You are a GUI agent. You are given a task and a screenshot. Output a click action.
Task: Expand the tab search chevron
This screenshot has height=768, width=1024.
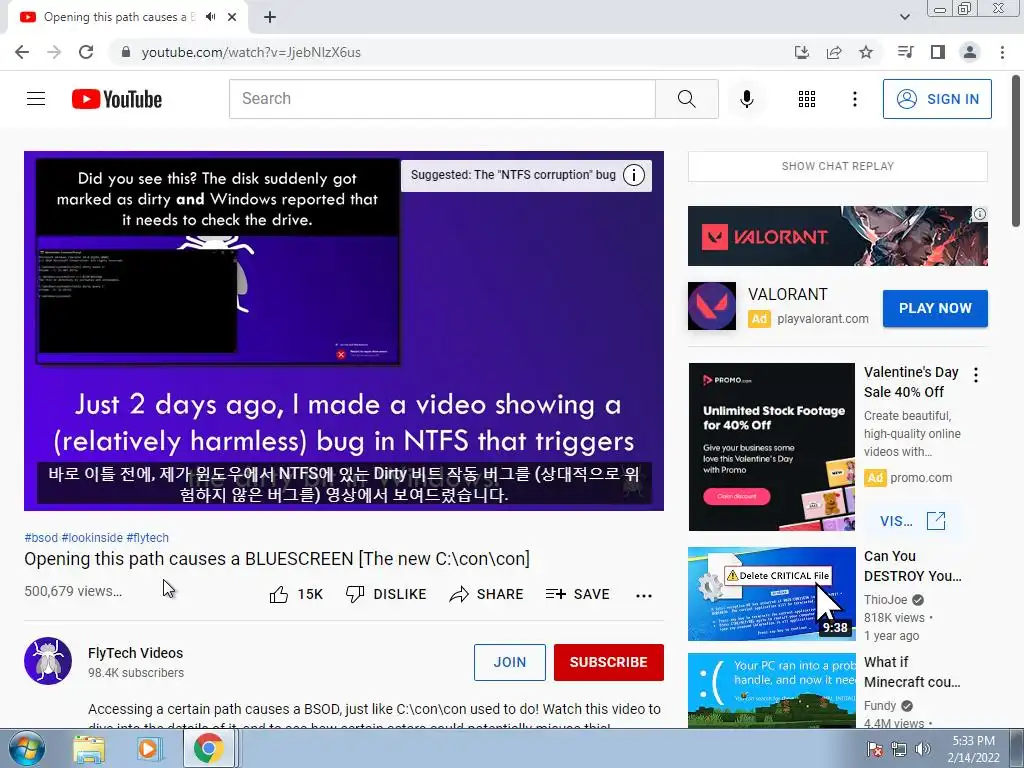pos(904,17)
